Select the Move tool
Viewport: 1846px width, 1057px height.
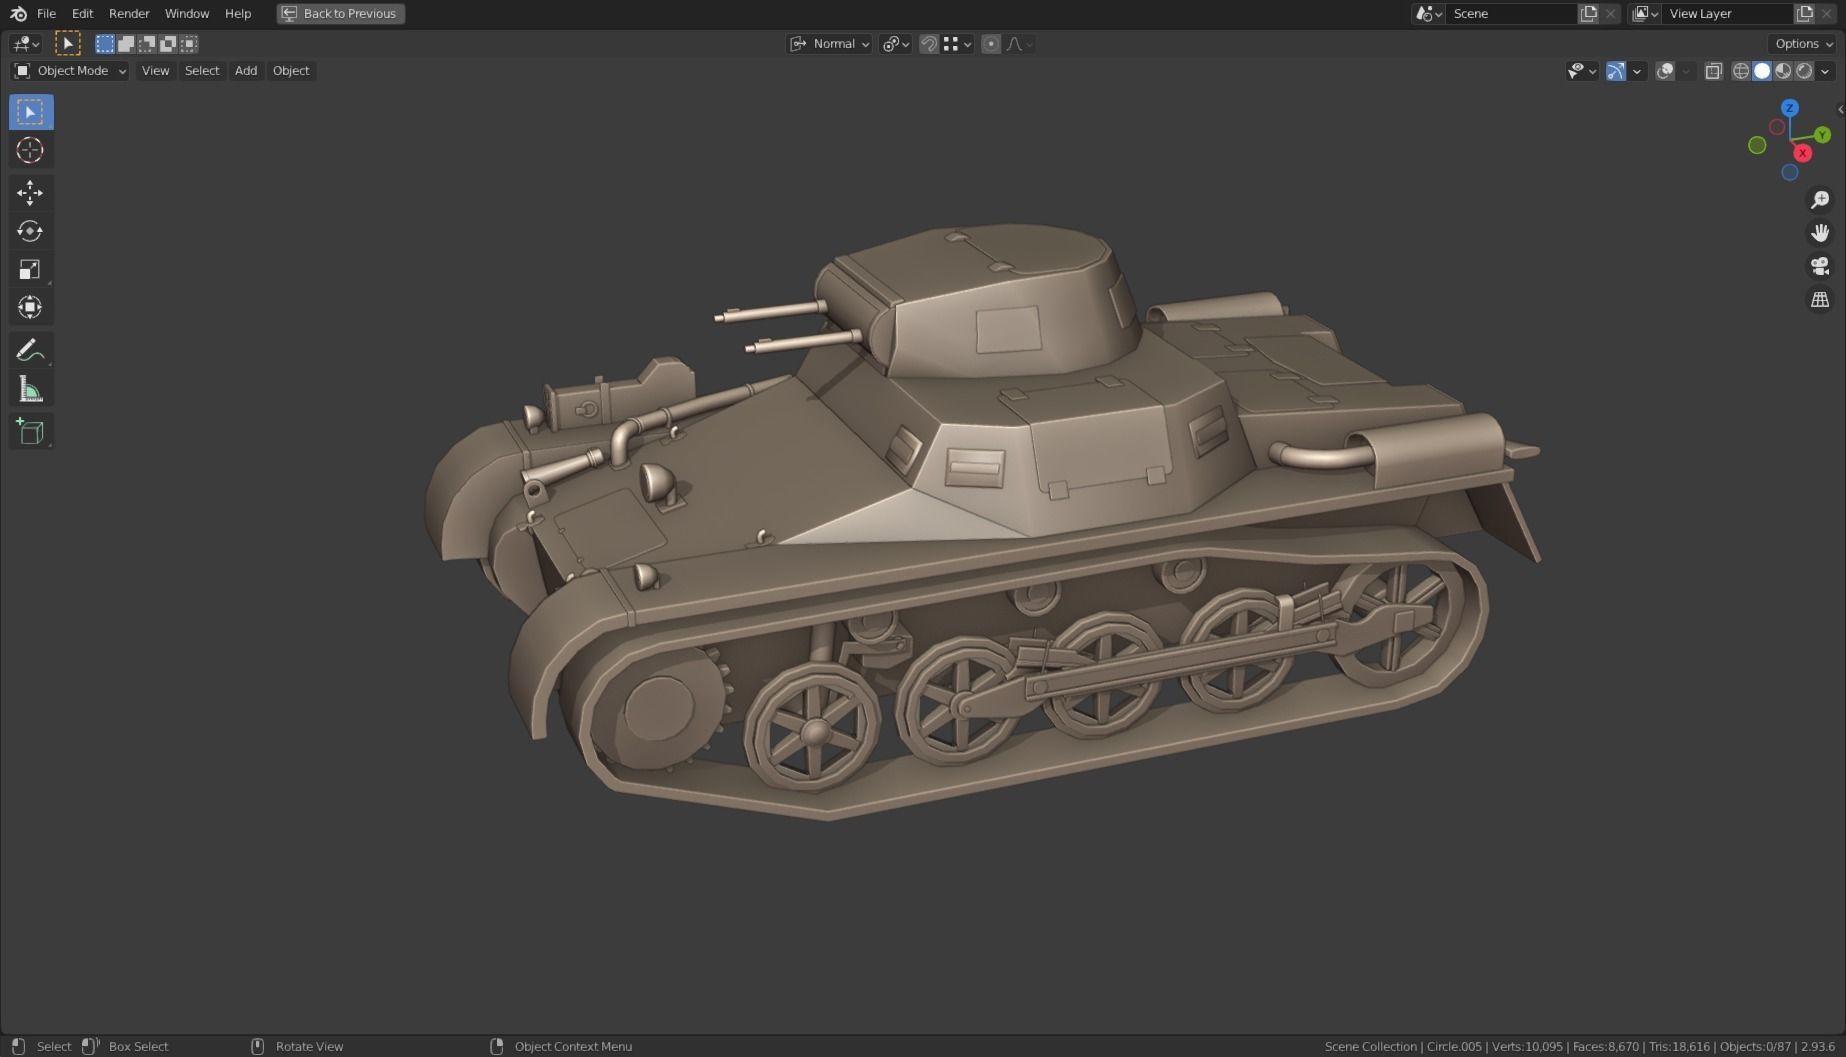click(30, 192)
